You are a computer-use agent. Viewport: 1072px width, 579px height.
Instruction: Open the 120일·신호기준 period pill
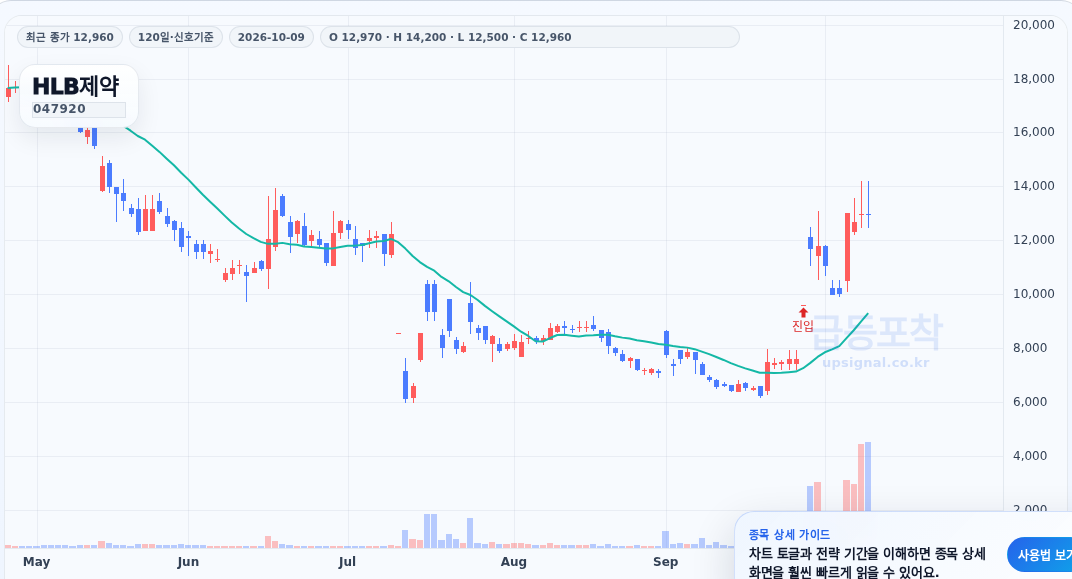(176, 37)
